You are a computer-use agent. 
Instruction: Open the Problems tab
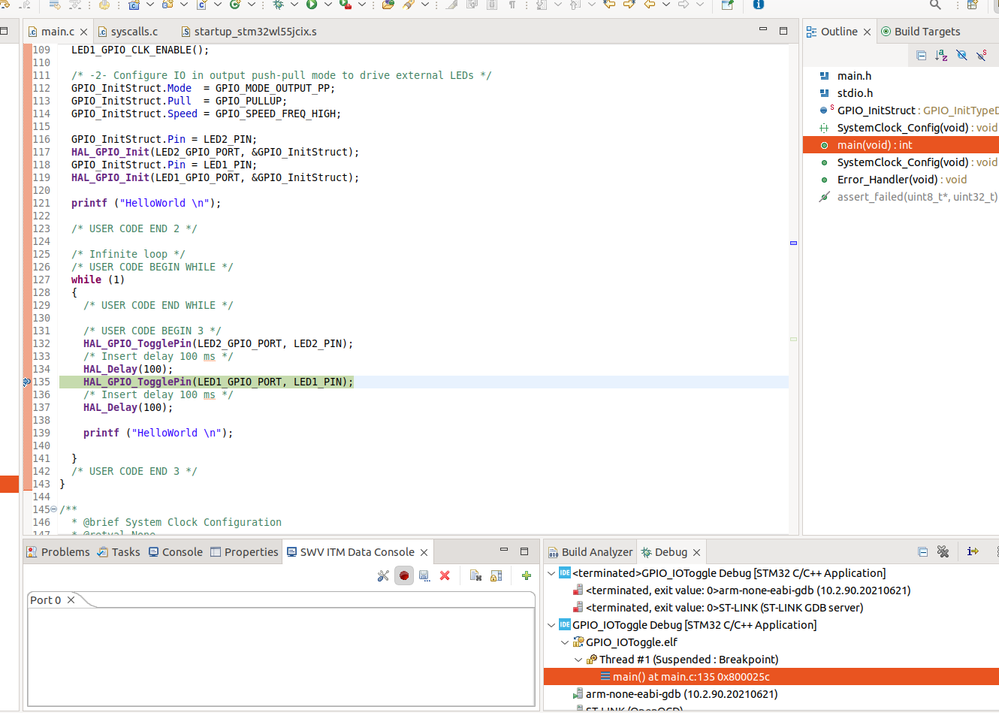tap(58, 552)
